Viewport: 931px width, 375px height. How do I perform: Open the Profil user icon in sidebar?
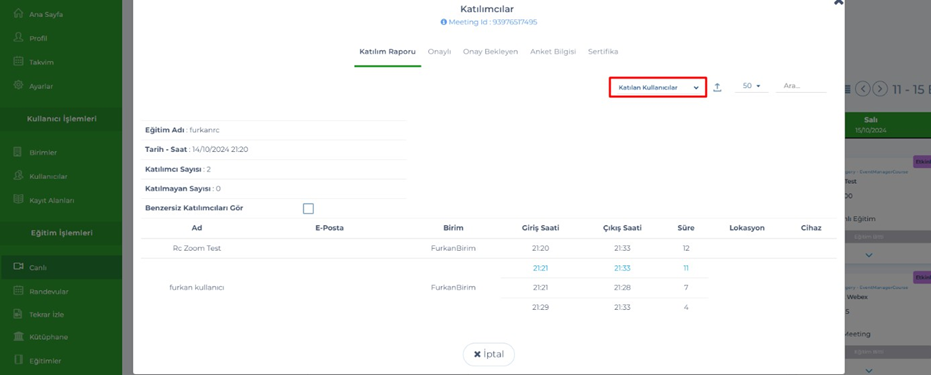[18, 38]
